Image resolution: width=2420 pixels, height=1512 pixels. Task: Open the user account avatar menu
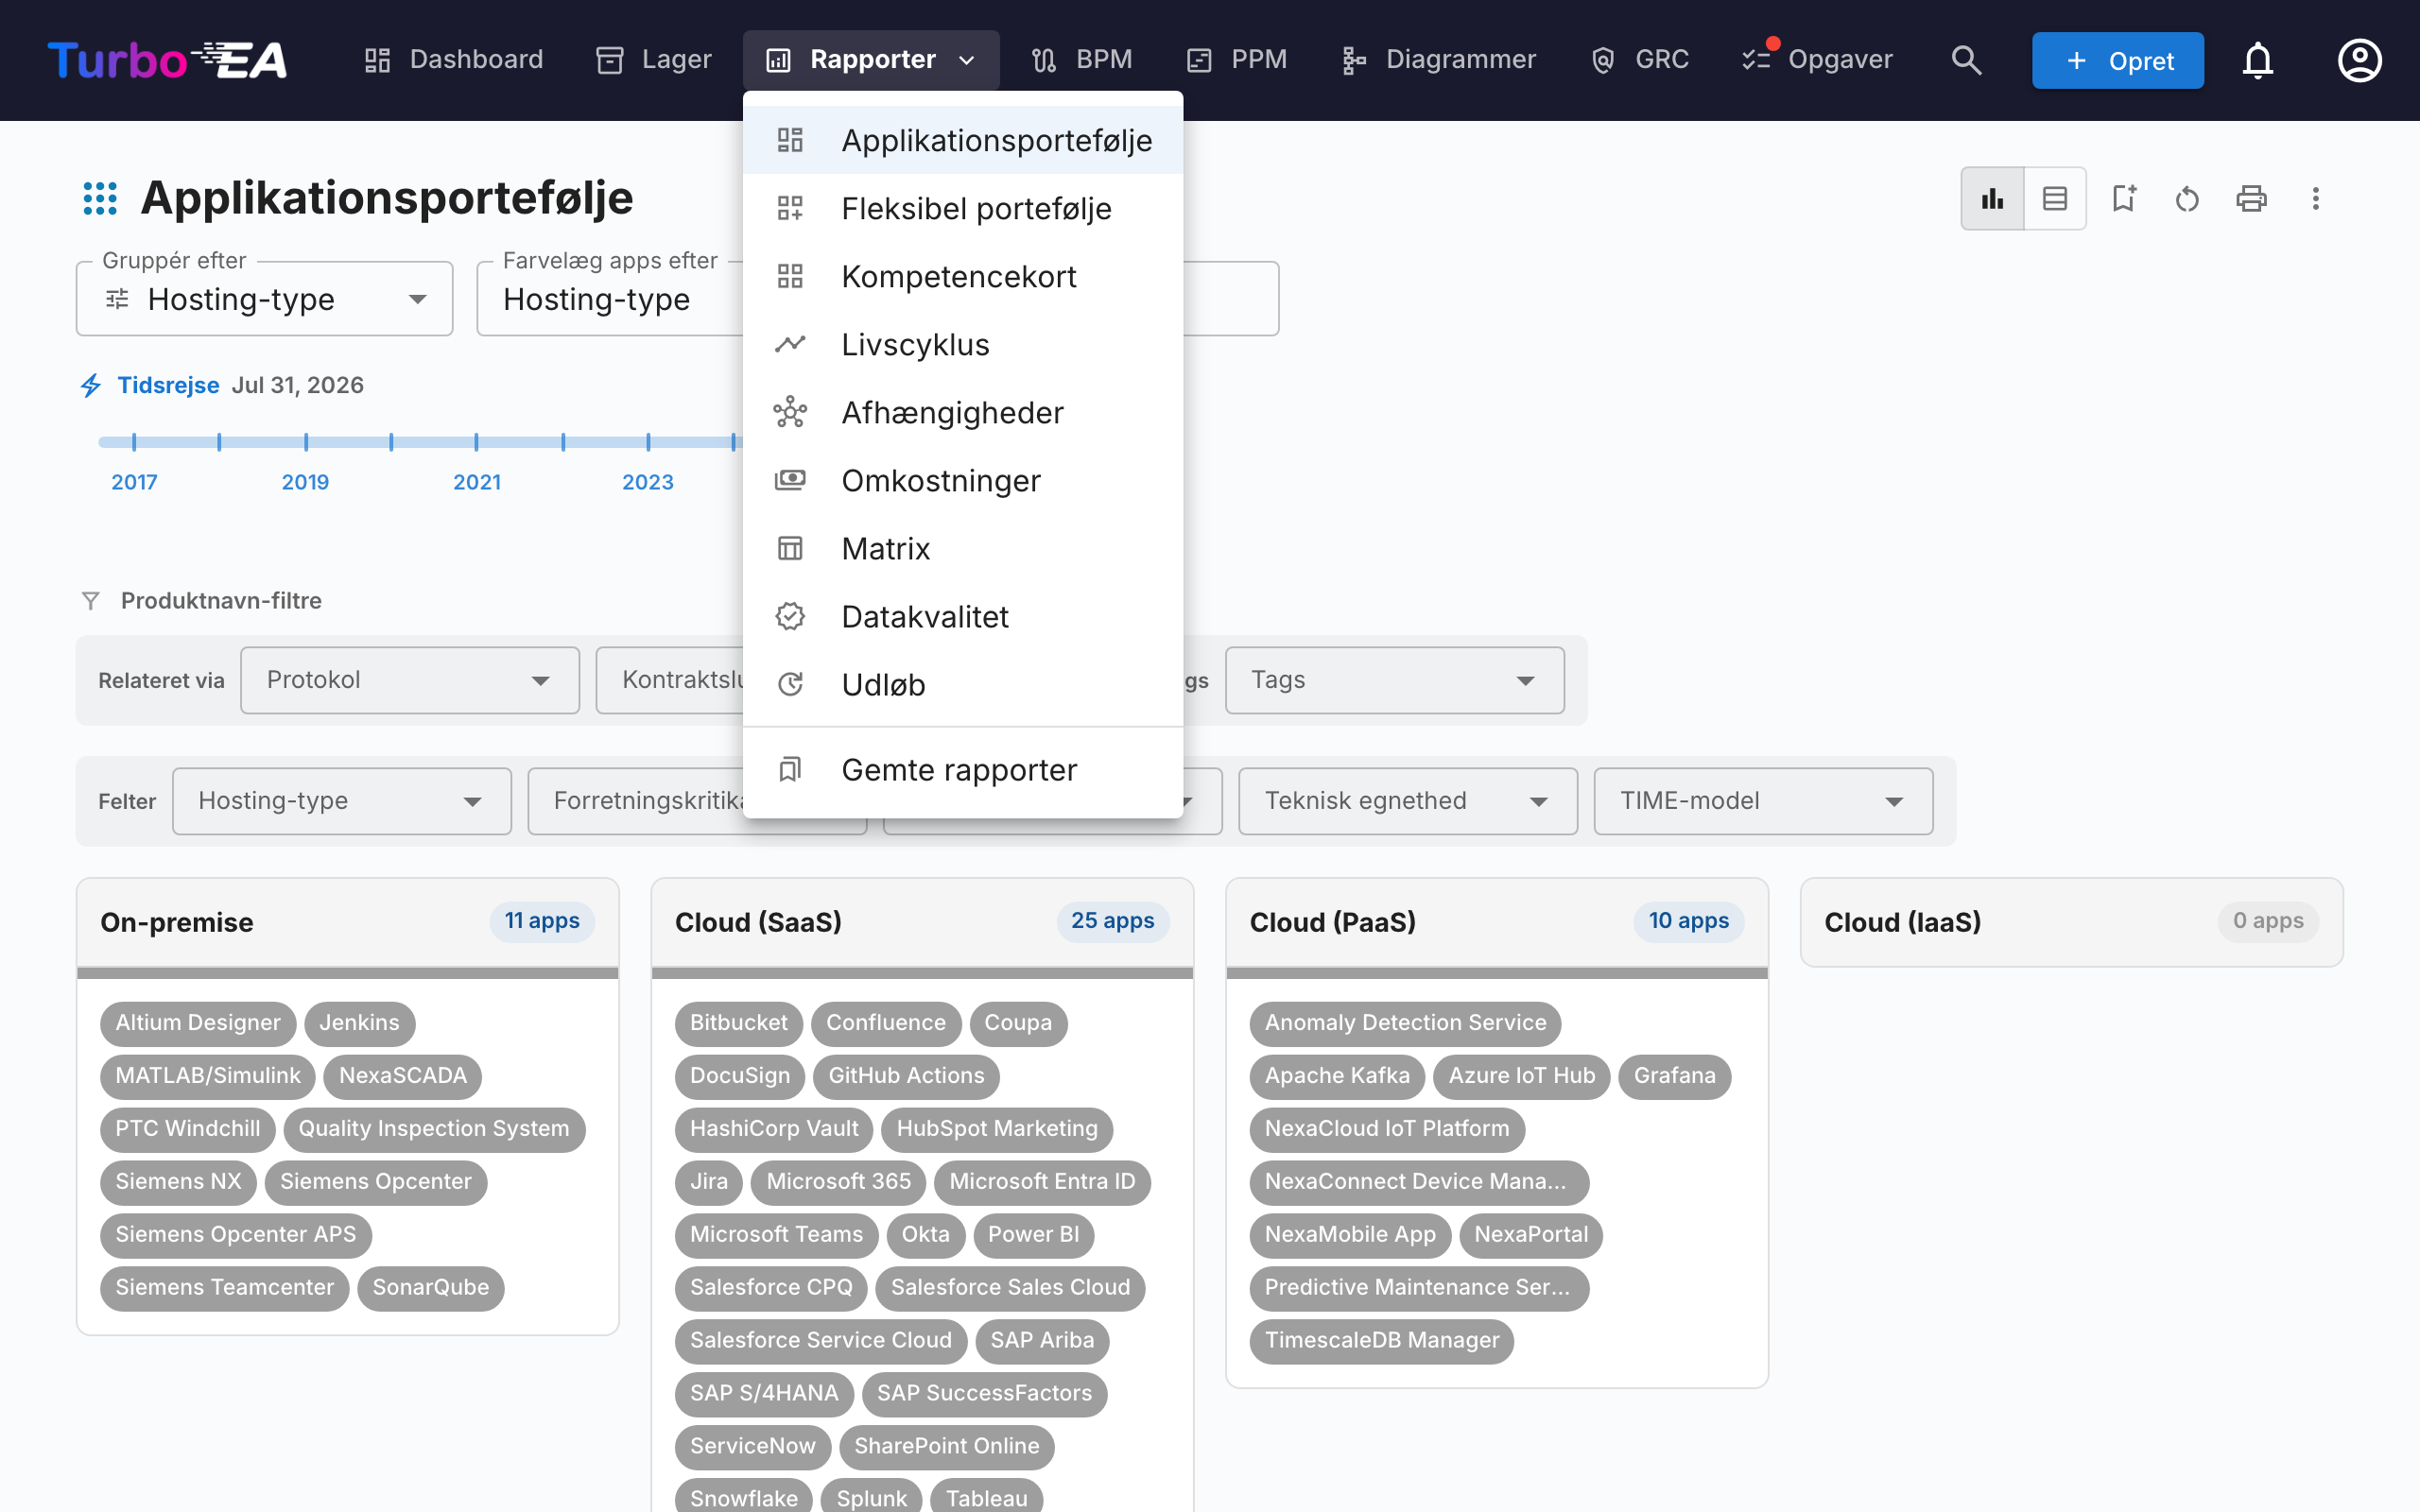coord(2359,60)
